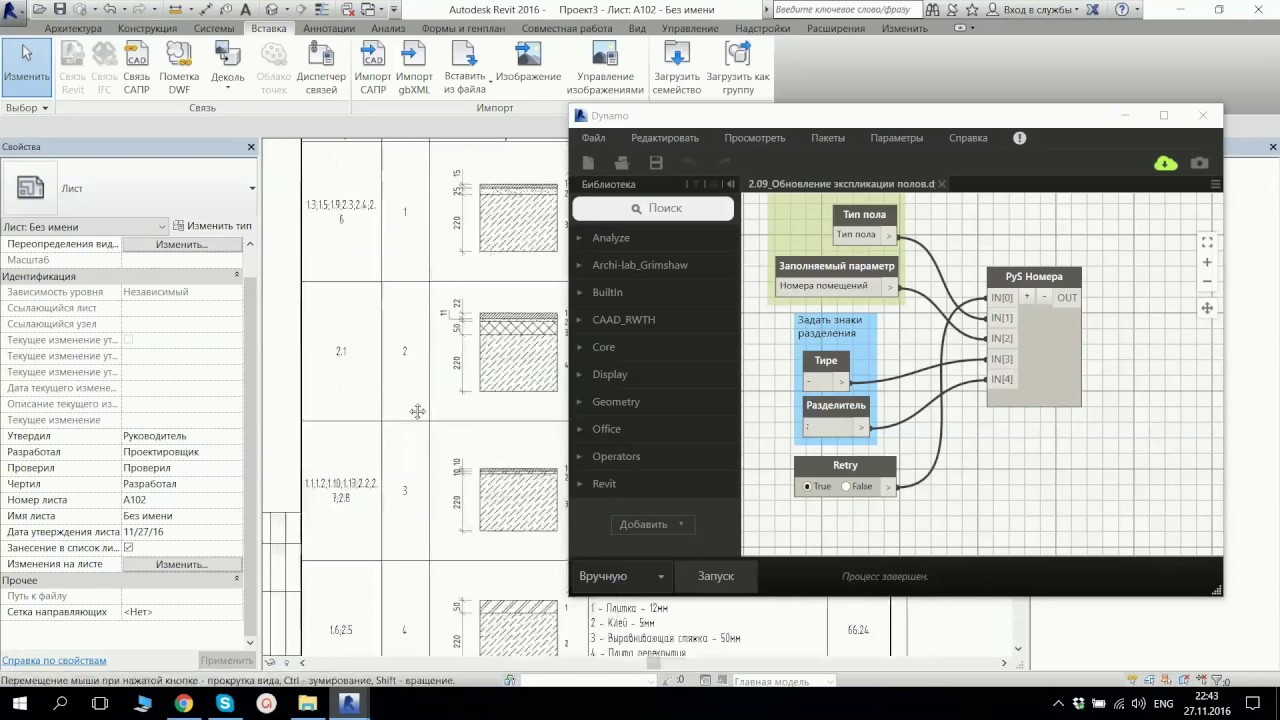Click Загрузить семейство icon
This screenshot has height=720, width=1280.
tap(677, 68)
